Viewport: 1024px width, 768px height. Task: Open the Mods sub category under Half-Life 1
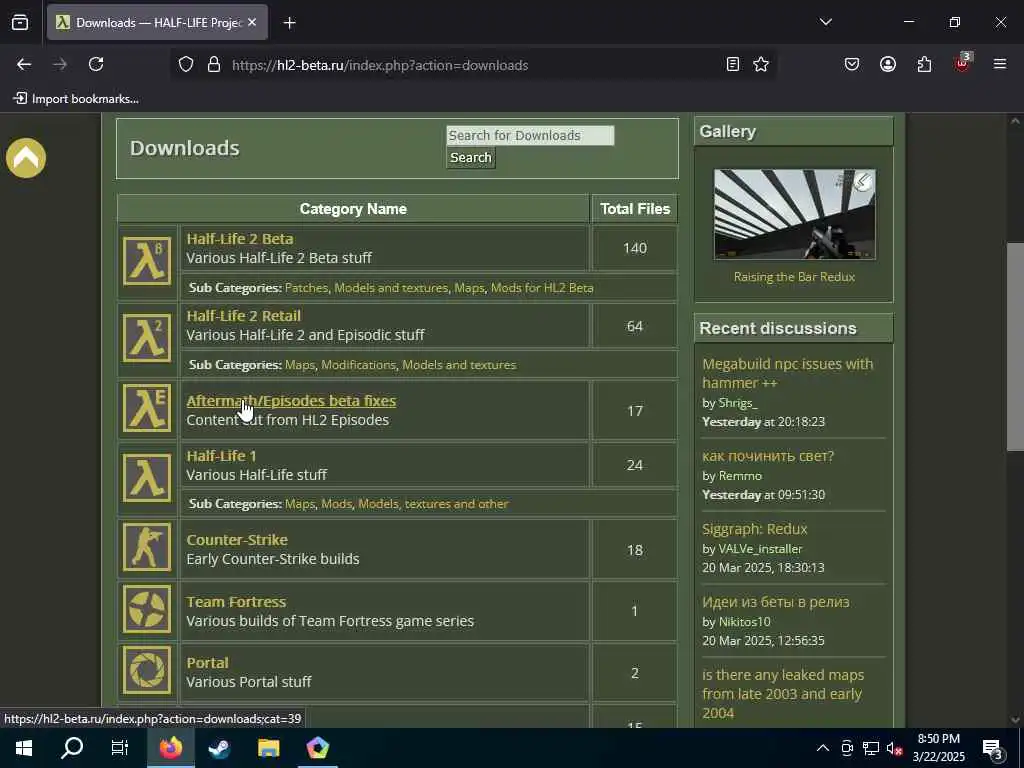tap(336, 504)
